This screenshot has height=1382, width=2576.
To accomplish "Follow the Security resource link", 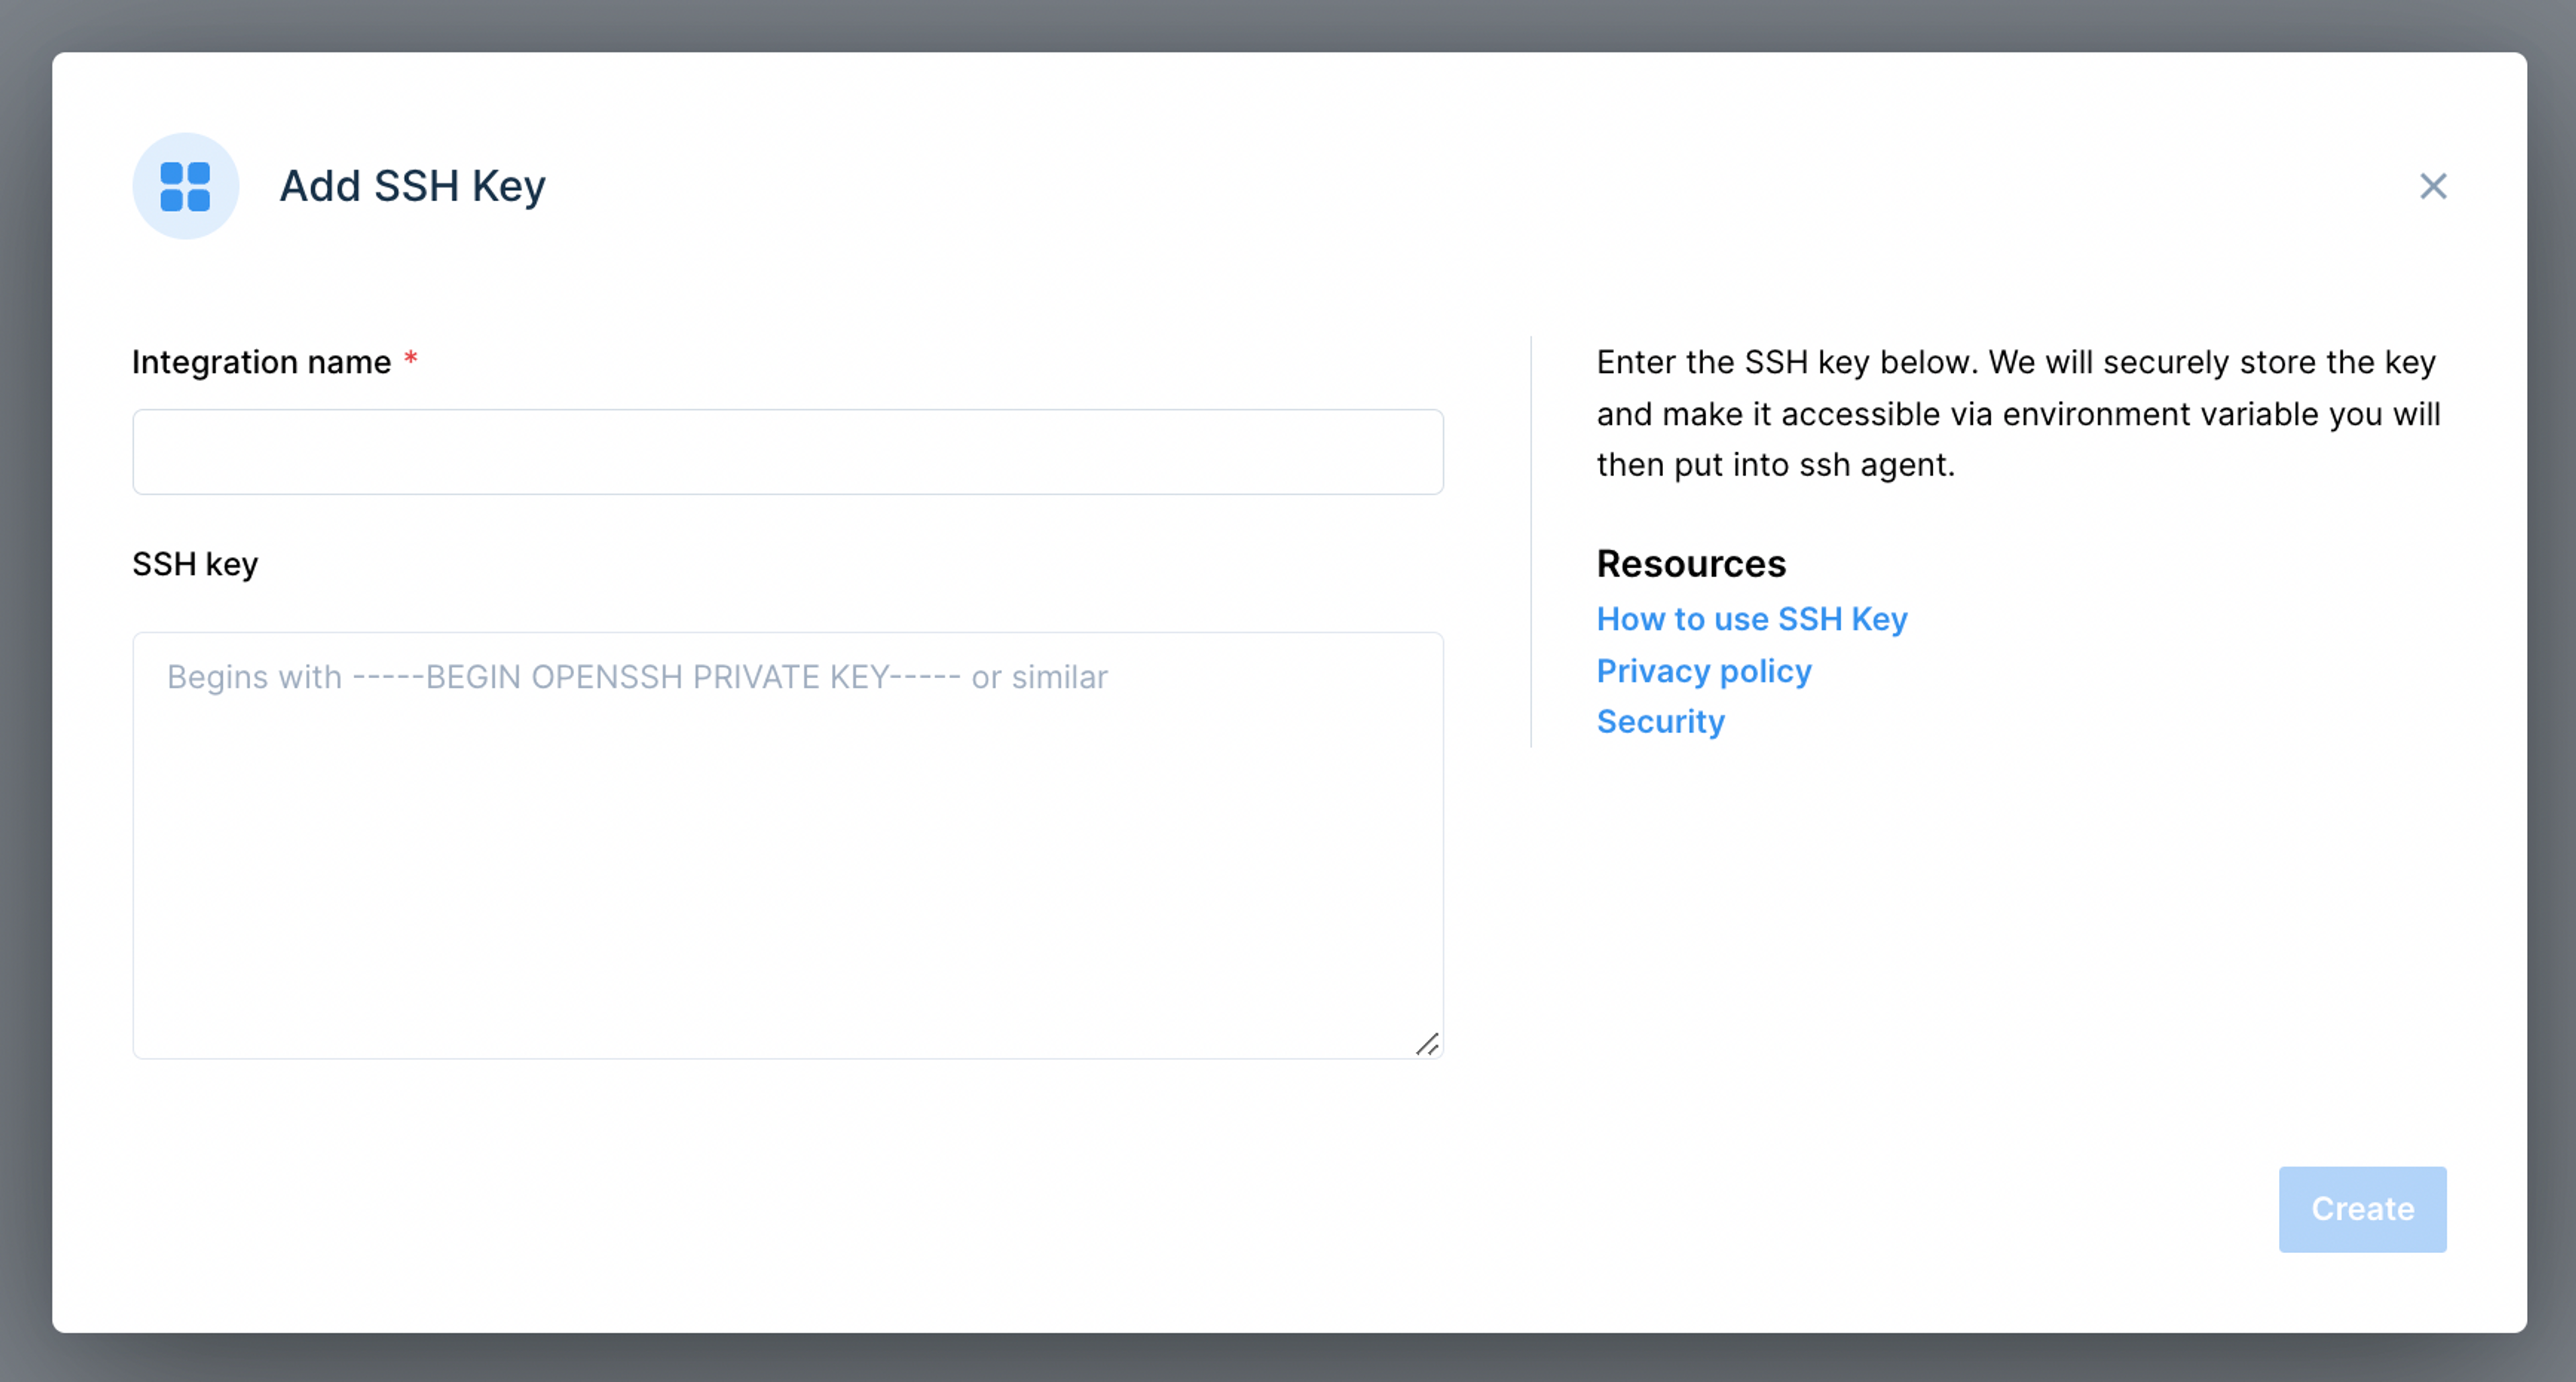I will click(1660, 722).
